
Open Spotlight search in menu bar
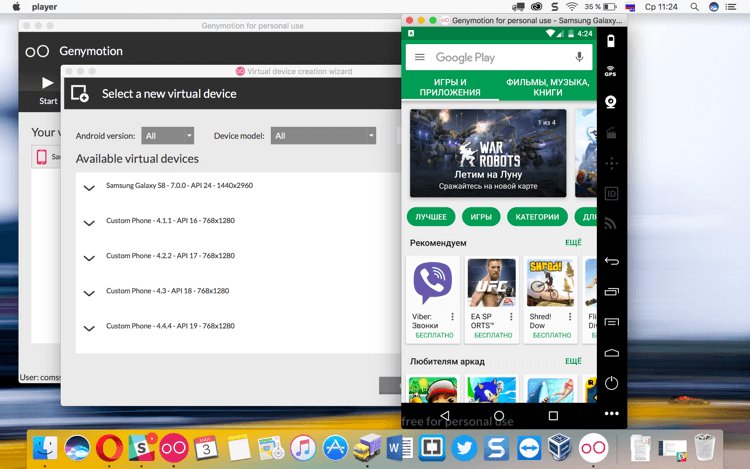pyautogui.click(x=695, y=7)
